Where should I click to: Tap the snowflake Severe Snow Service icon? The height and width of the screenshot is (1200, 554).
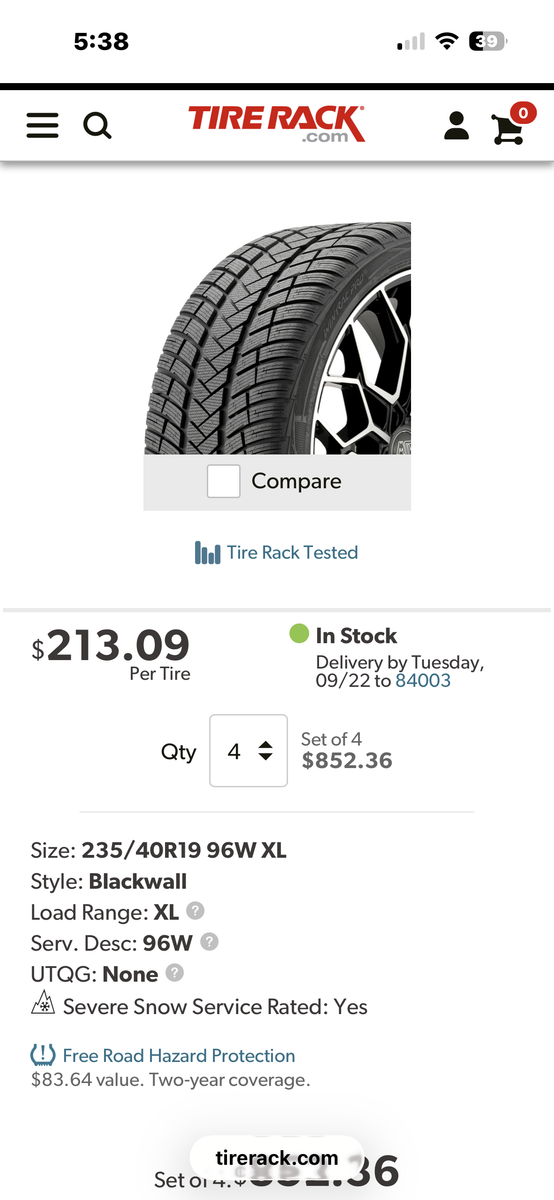coord(43,1005)
